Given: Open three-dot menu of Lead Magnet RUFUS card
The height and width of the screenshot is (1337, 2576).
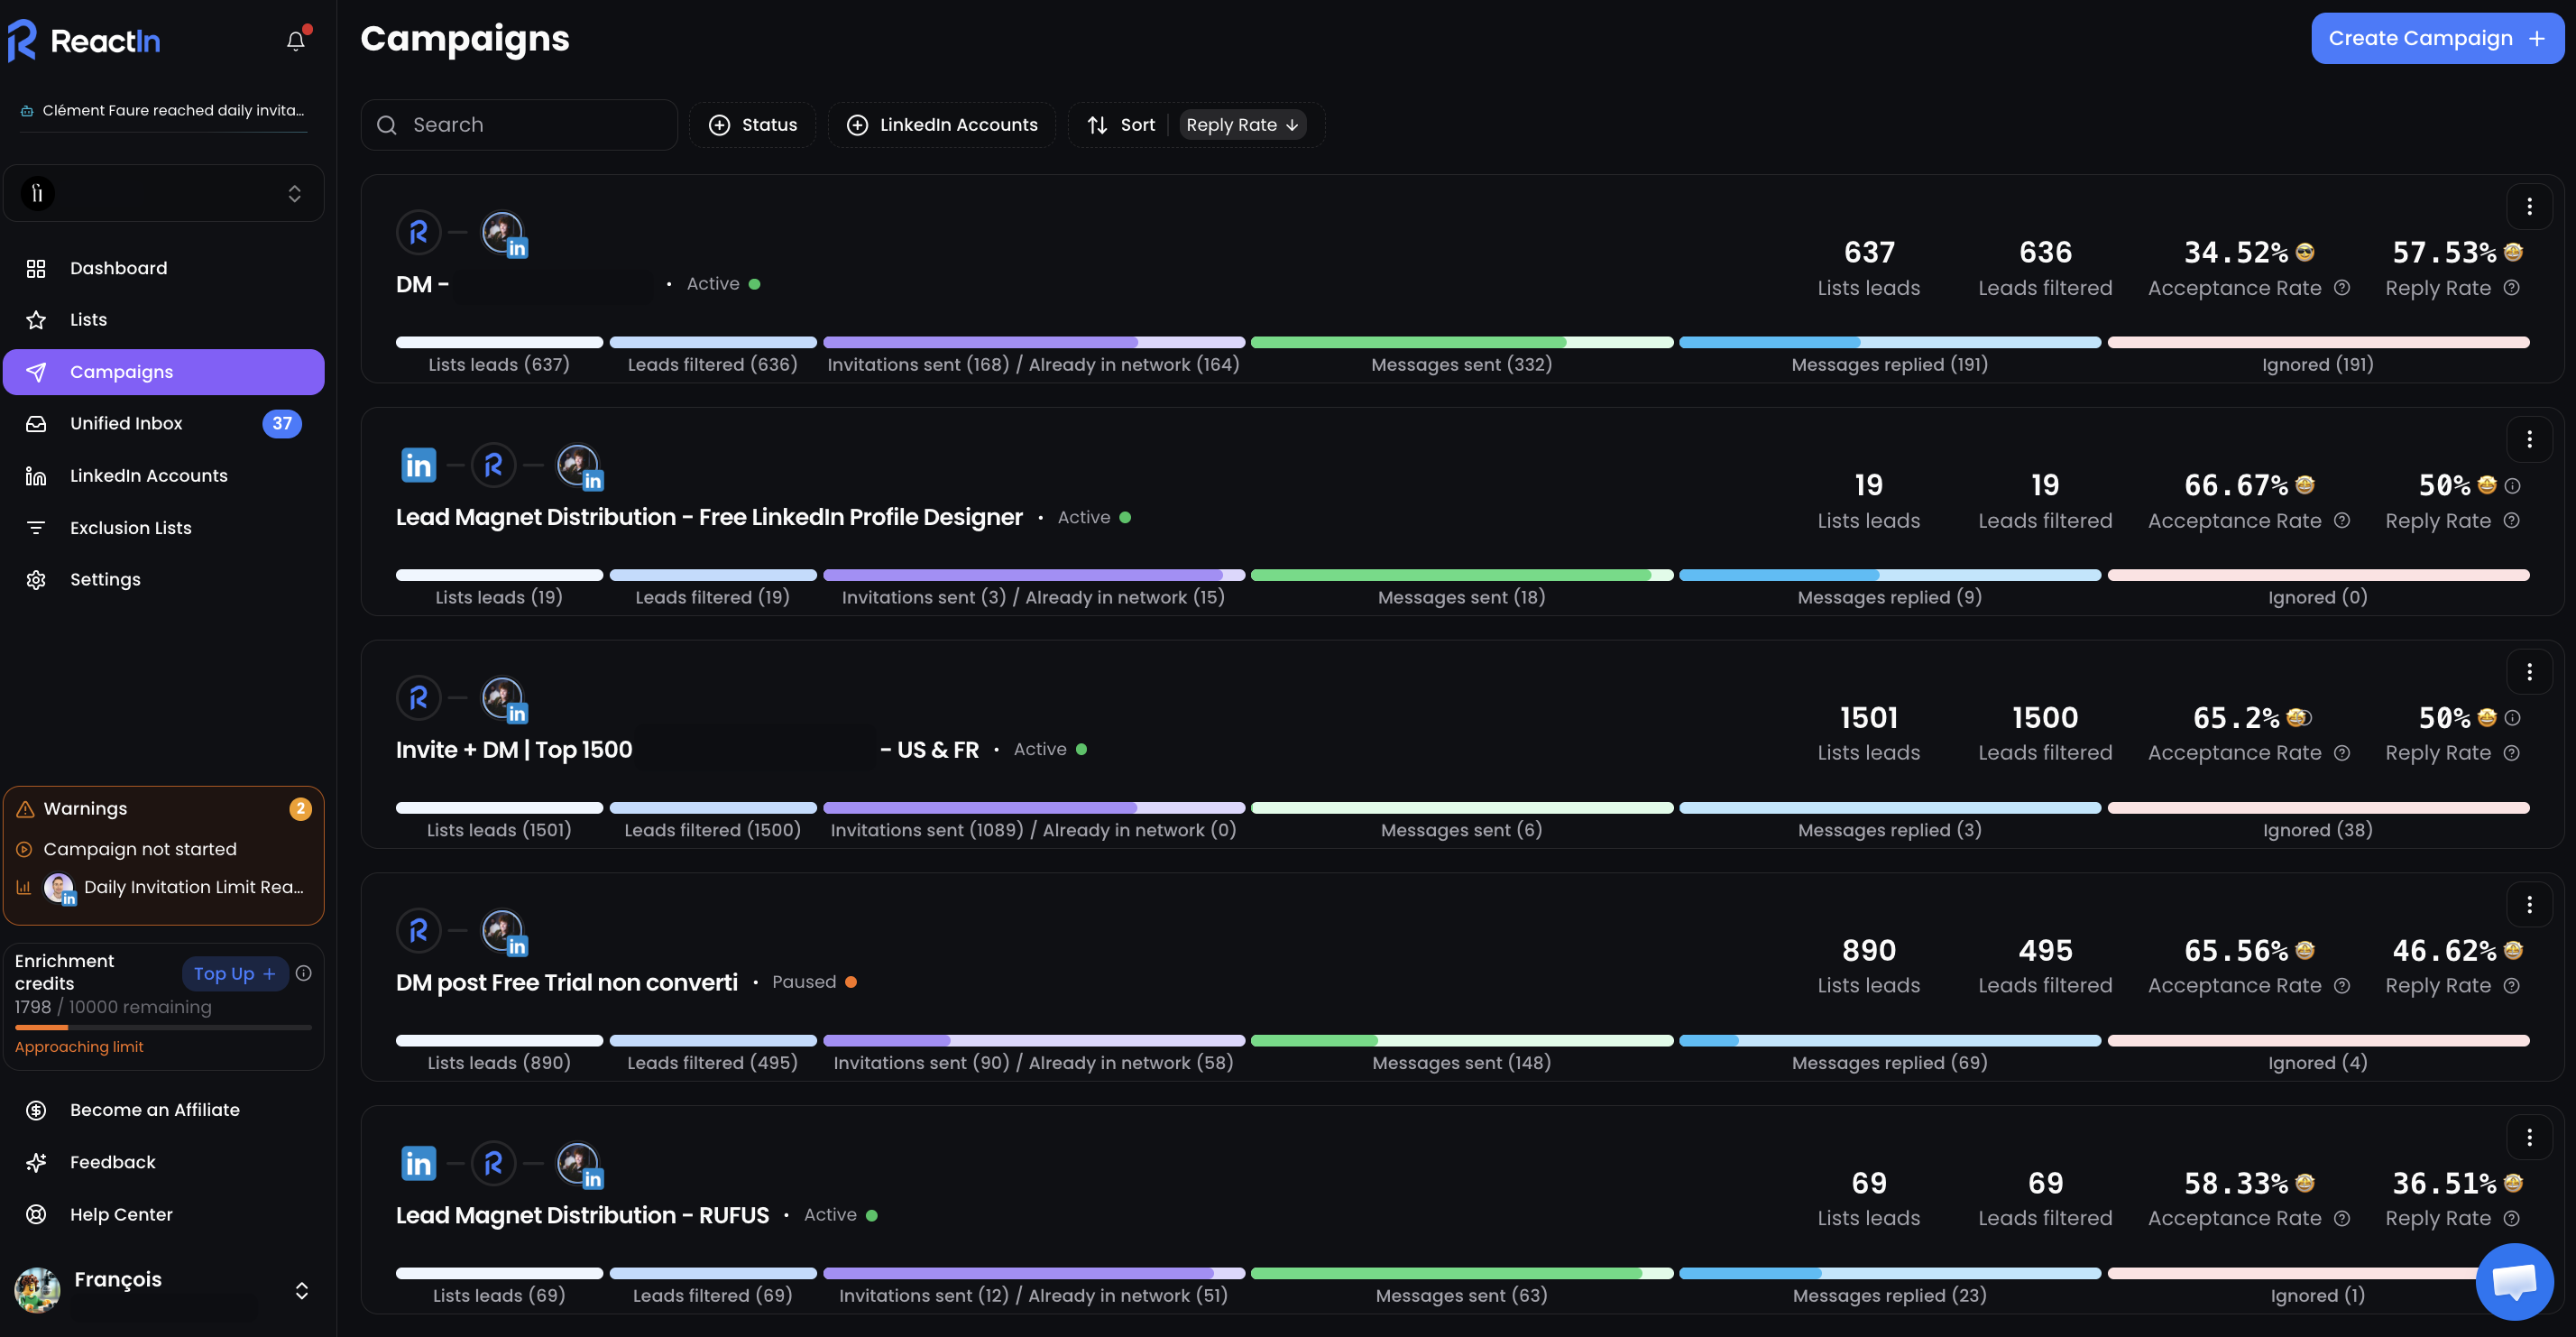Looking at the screenshot, I should pyautogui.click(x=2529, y=1138).
